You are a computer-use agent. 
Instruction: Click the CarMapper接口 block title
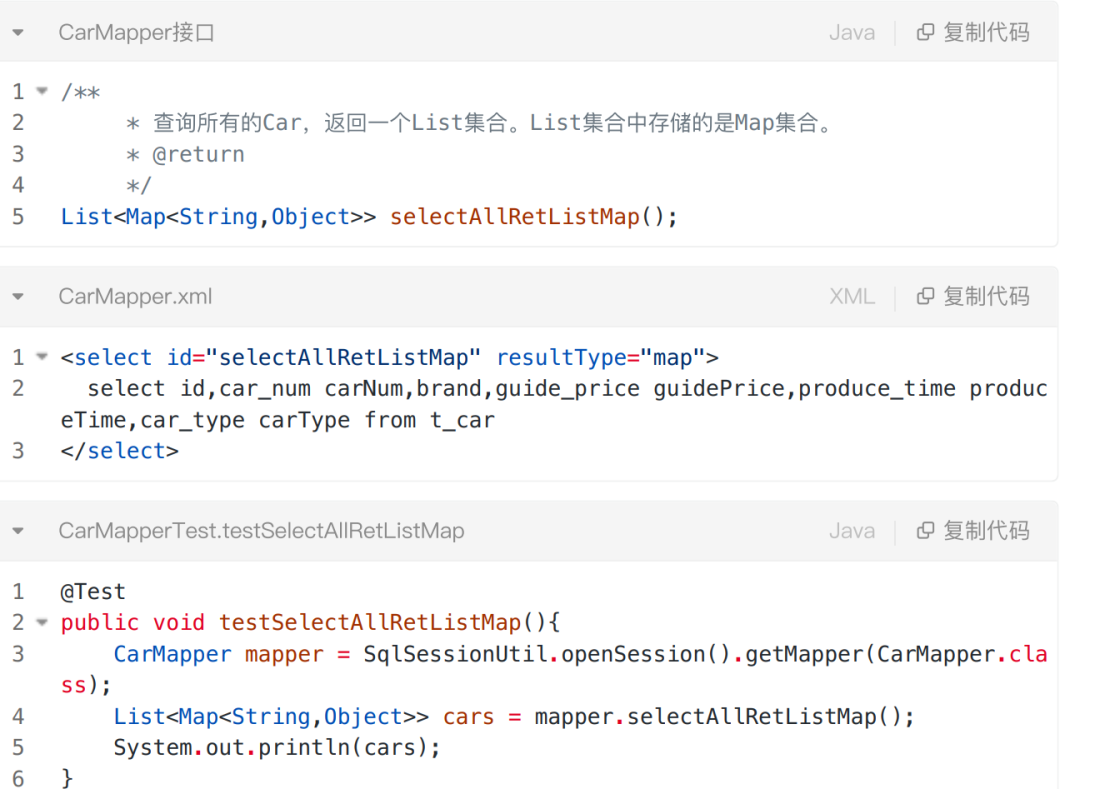137,33
